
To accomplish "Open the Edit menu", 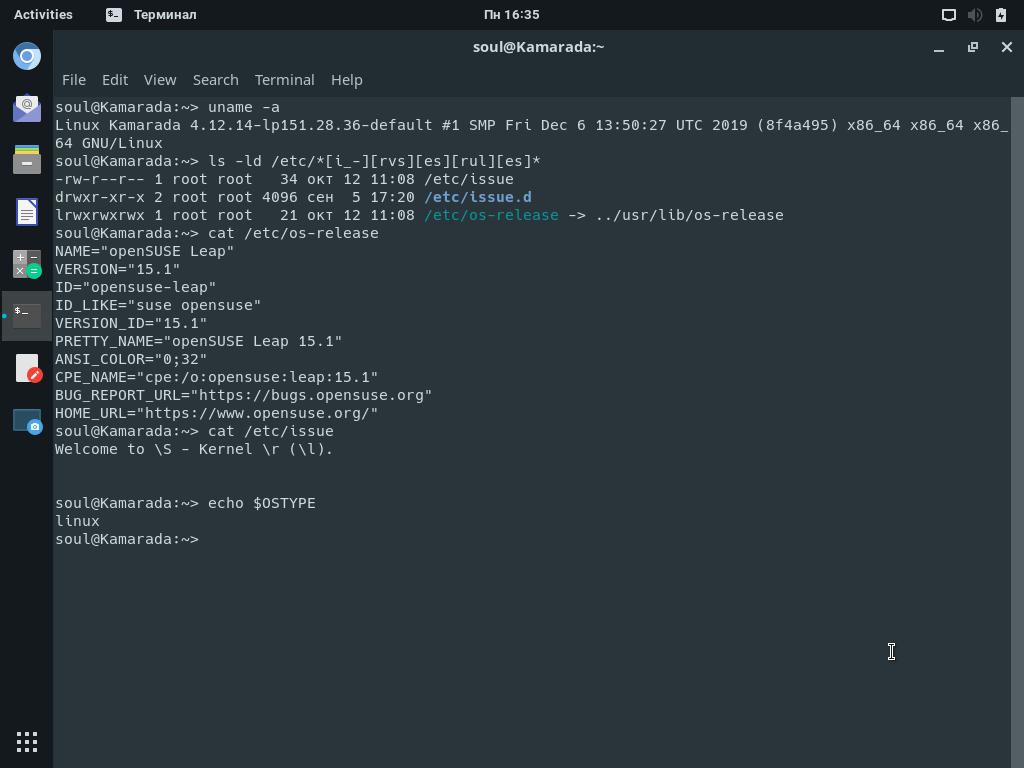I will (x=115, y=80).
